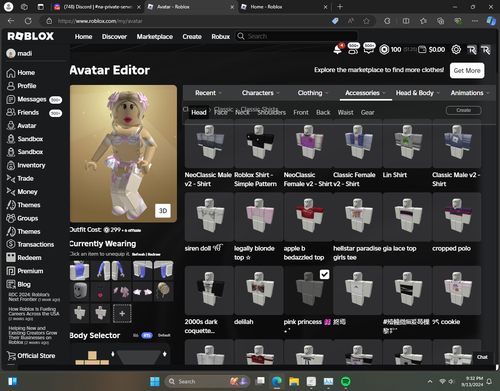
Task: Select the Head accessories sub-tab
Action: coord(199,112)
